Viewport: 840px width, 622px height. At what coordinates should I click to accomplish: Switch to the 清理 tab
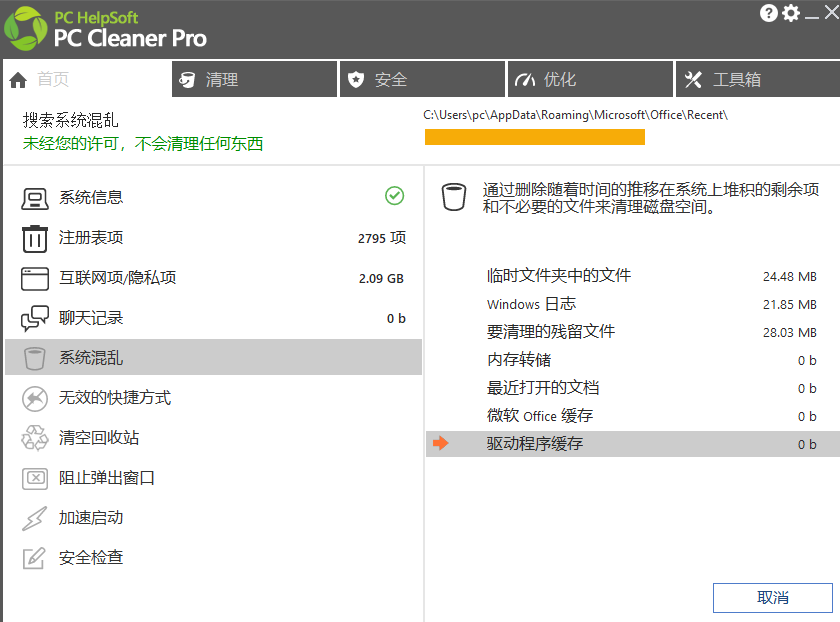click(254, 80)
